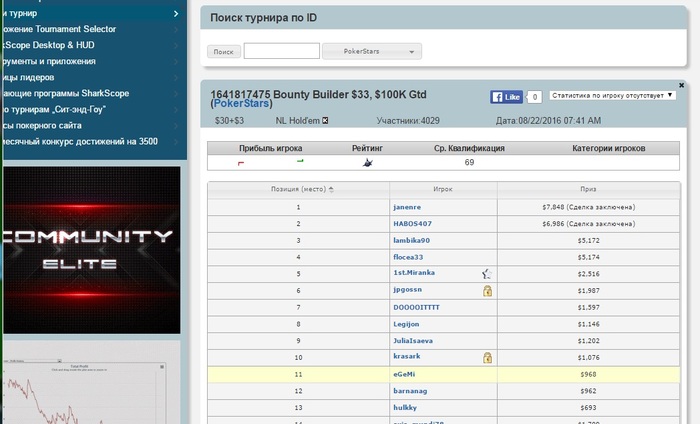The image size is (700, 424).
Task: Open программы SharkScope menu item
Action: tap(65, 93)
